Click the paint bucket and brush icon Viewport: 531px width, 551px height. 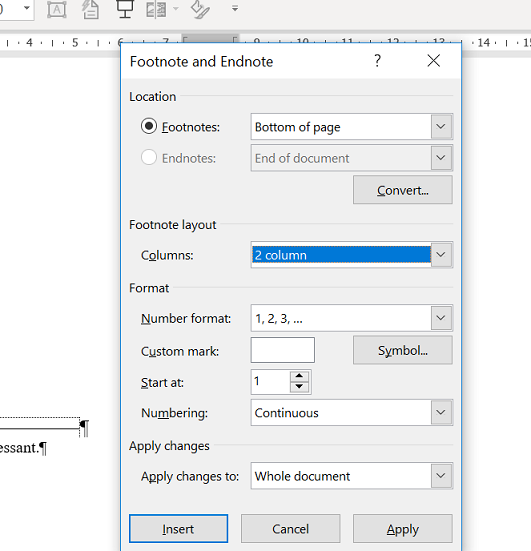click(200, 9)
